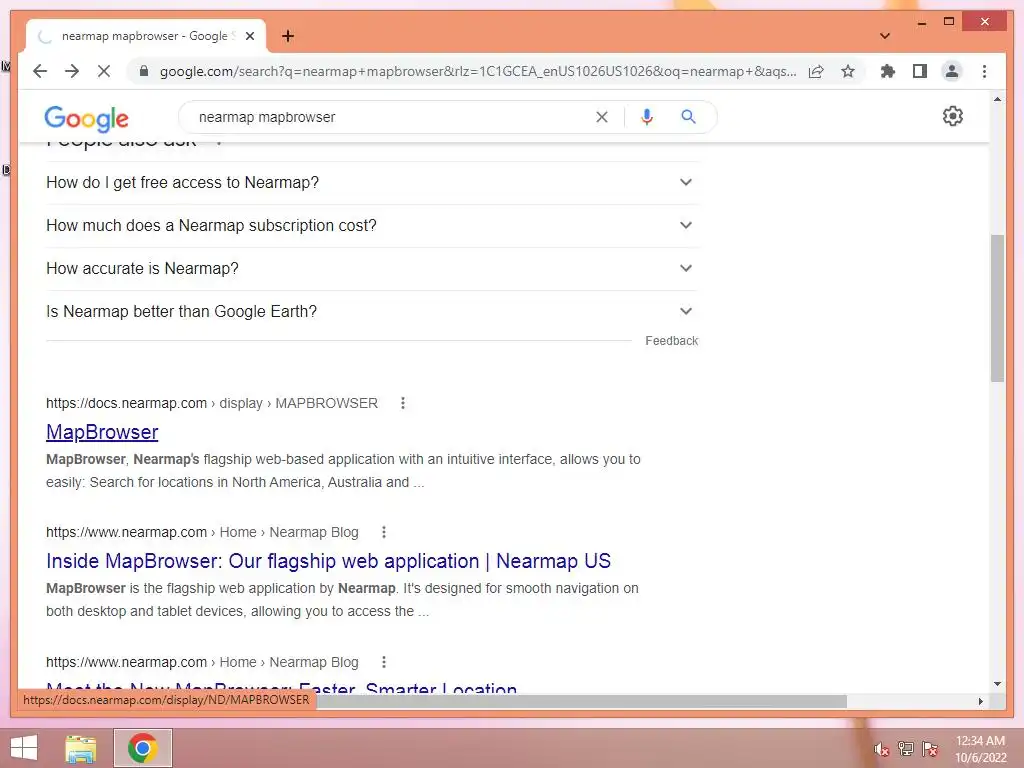Open more options for the third Nearmap Blog result

point(384,662)
